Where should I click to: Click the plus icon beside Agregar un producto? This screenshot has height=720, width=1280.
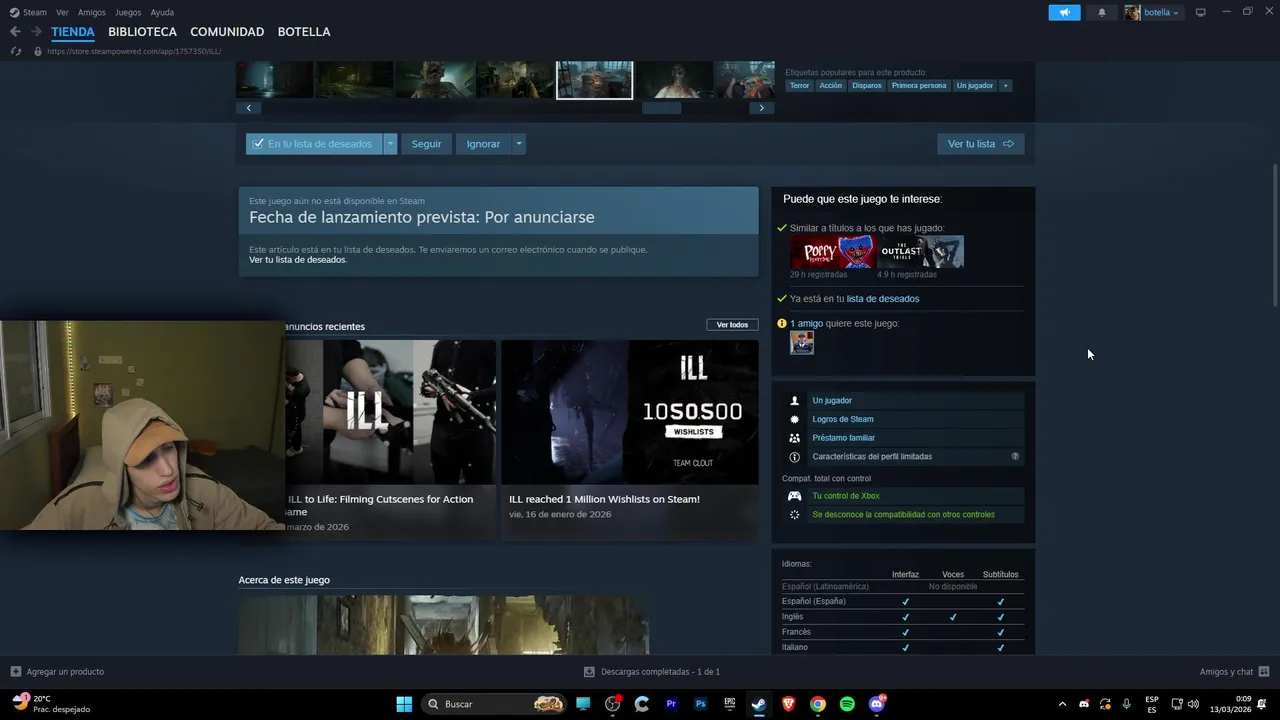coord(15,672)
